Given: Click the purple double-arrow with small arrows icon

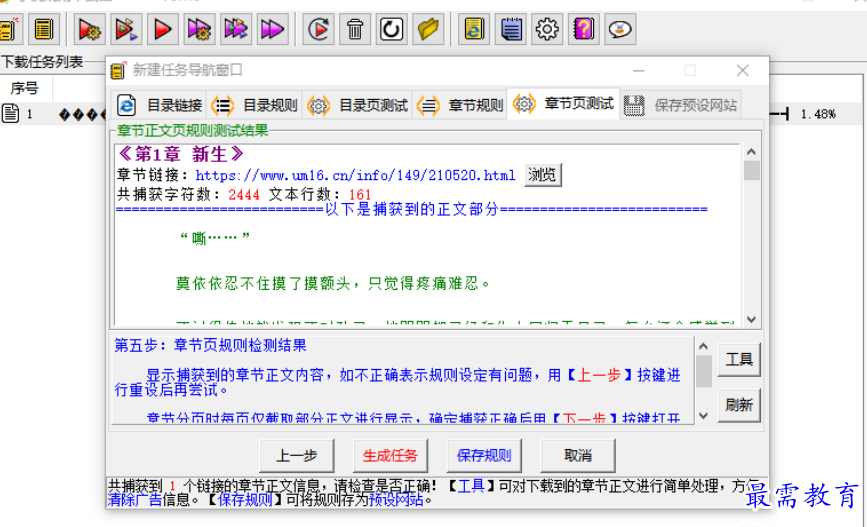Looking at the screenshot, I should (x=236, y=29).
